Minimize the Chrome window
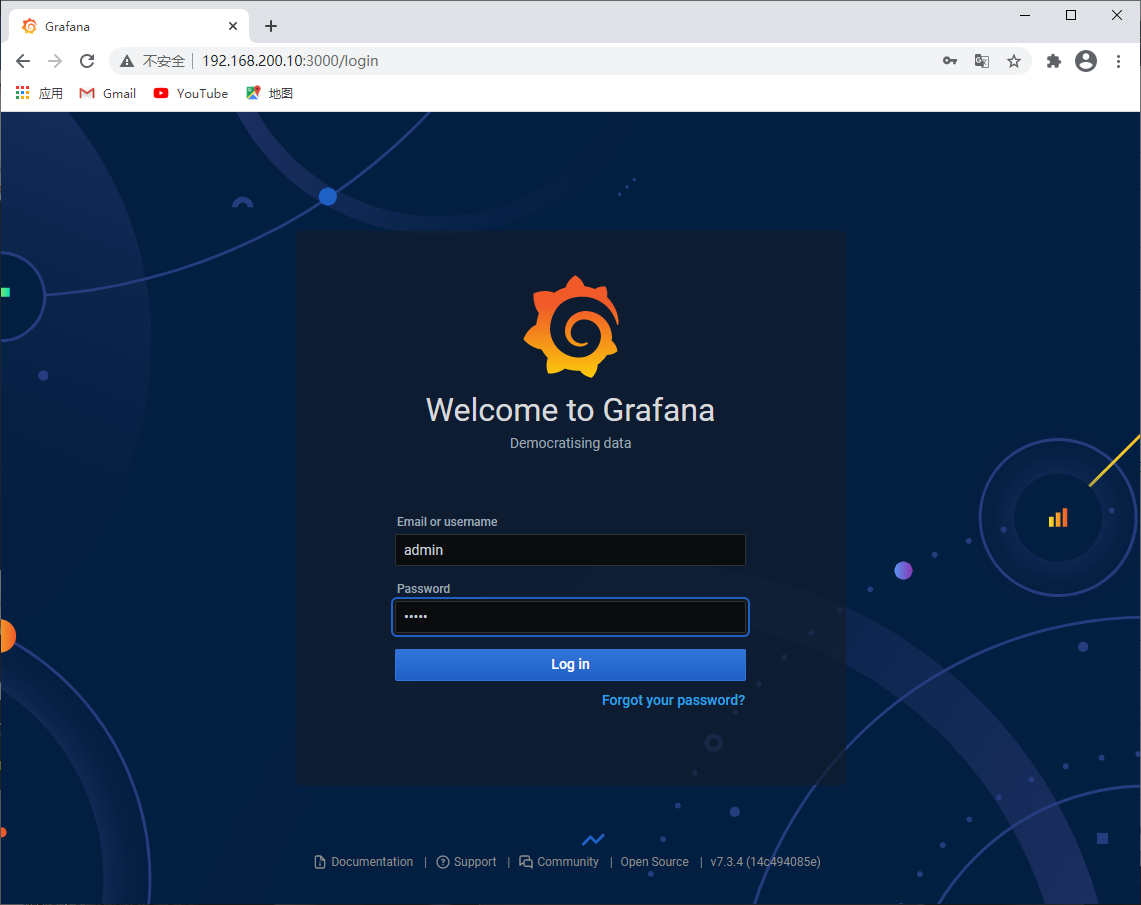The width and height of the screenshot is (1141, 905). [x=1025, y=15]
